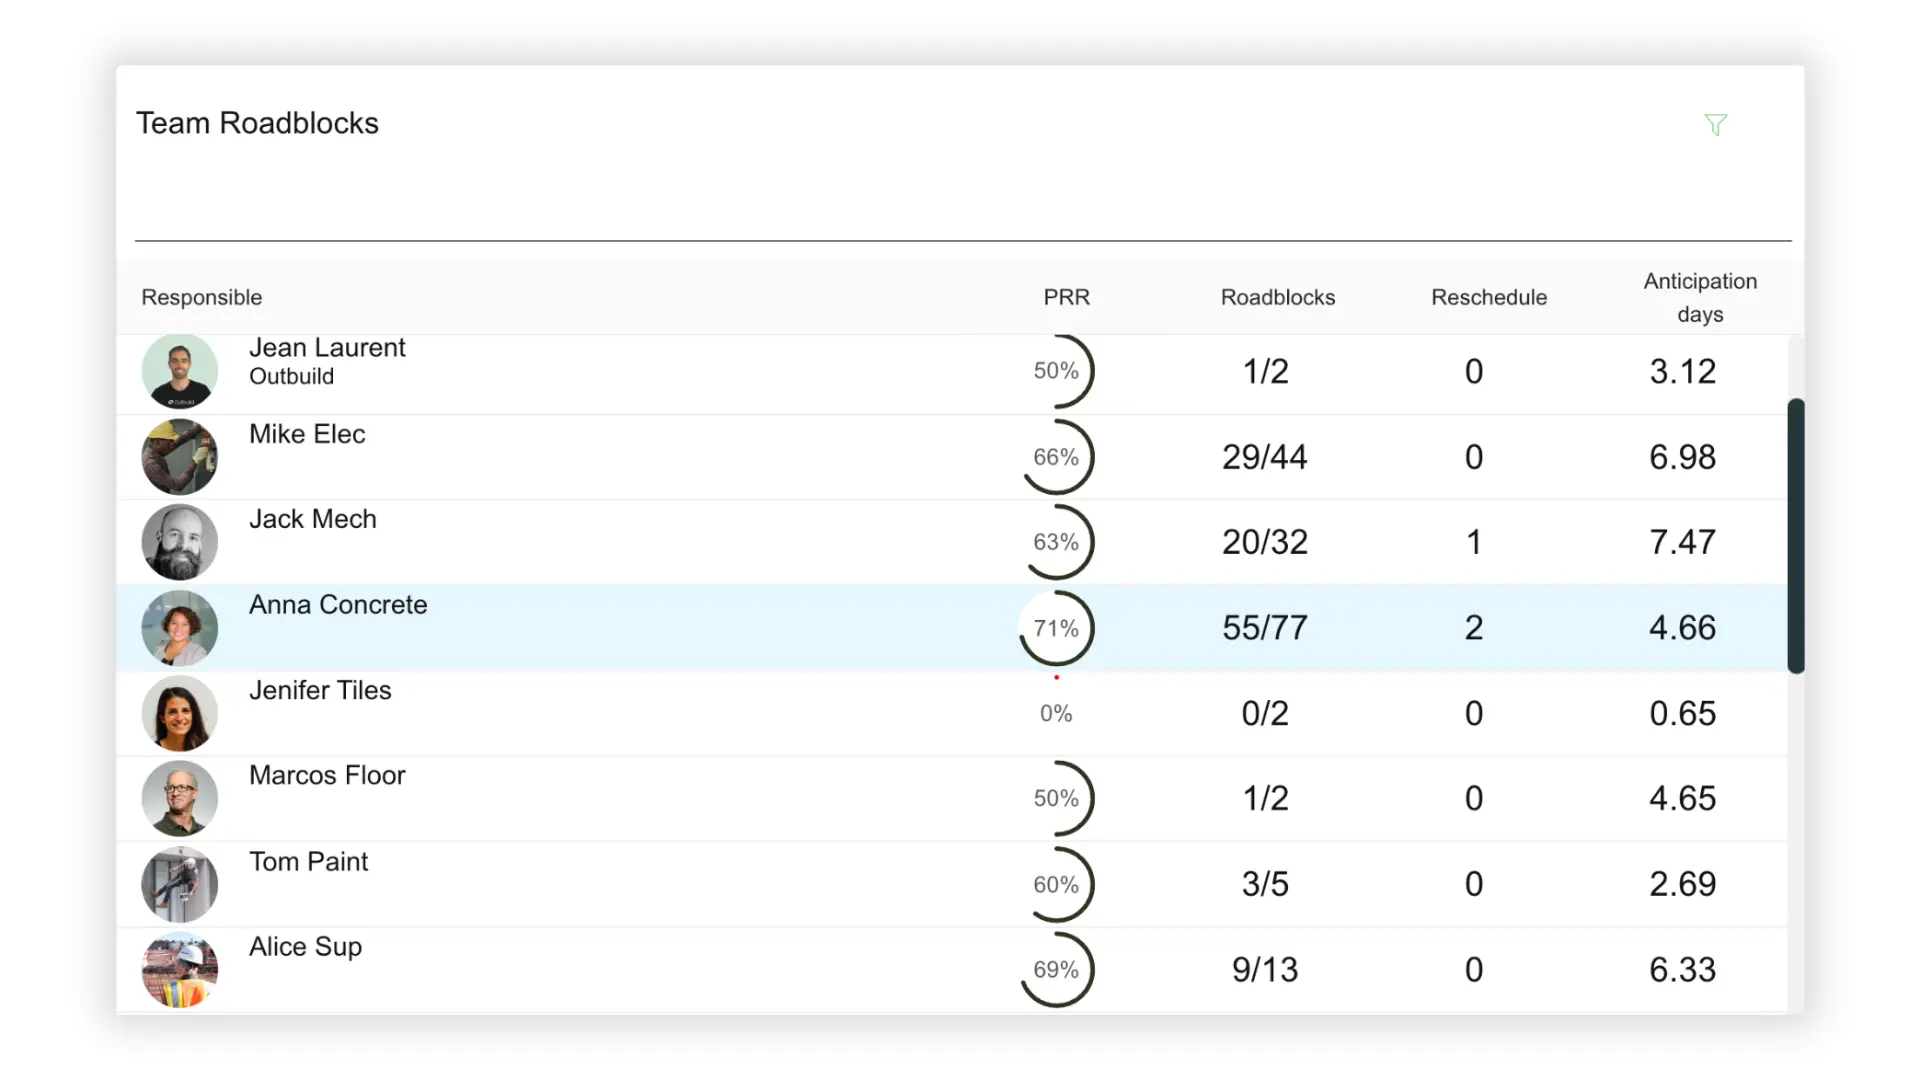Click Jean Laurent's 50% PRR ring
The width and height of the screenshot is (1920, 1080).
coord(1057,371)
